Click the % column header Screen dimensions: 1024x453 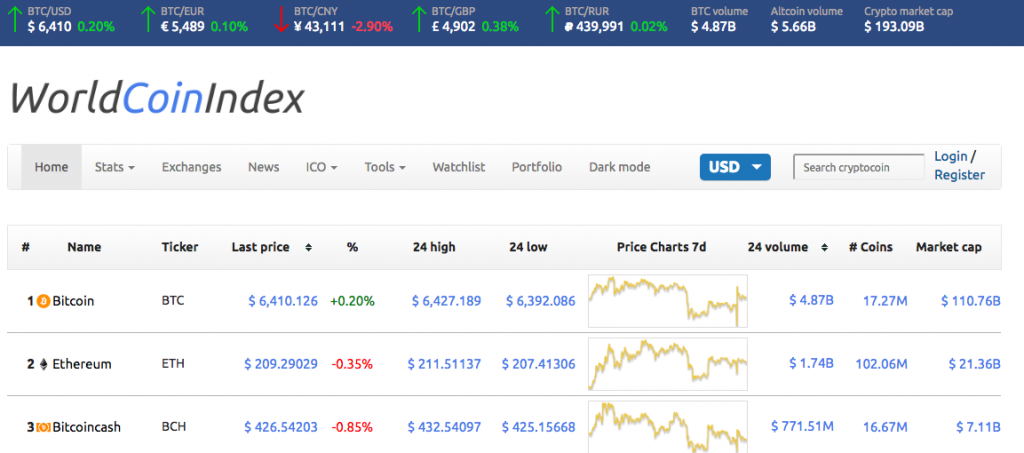(353, 247)
